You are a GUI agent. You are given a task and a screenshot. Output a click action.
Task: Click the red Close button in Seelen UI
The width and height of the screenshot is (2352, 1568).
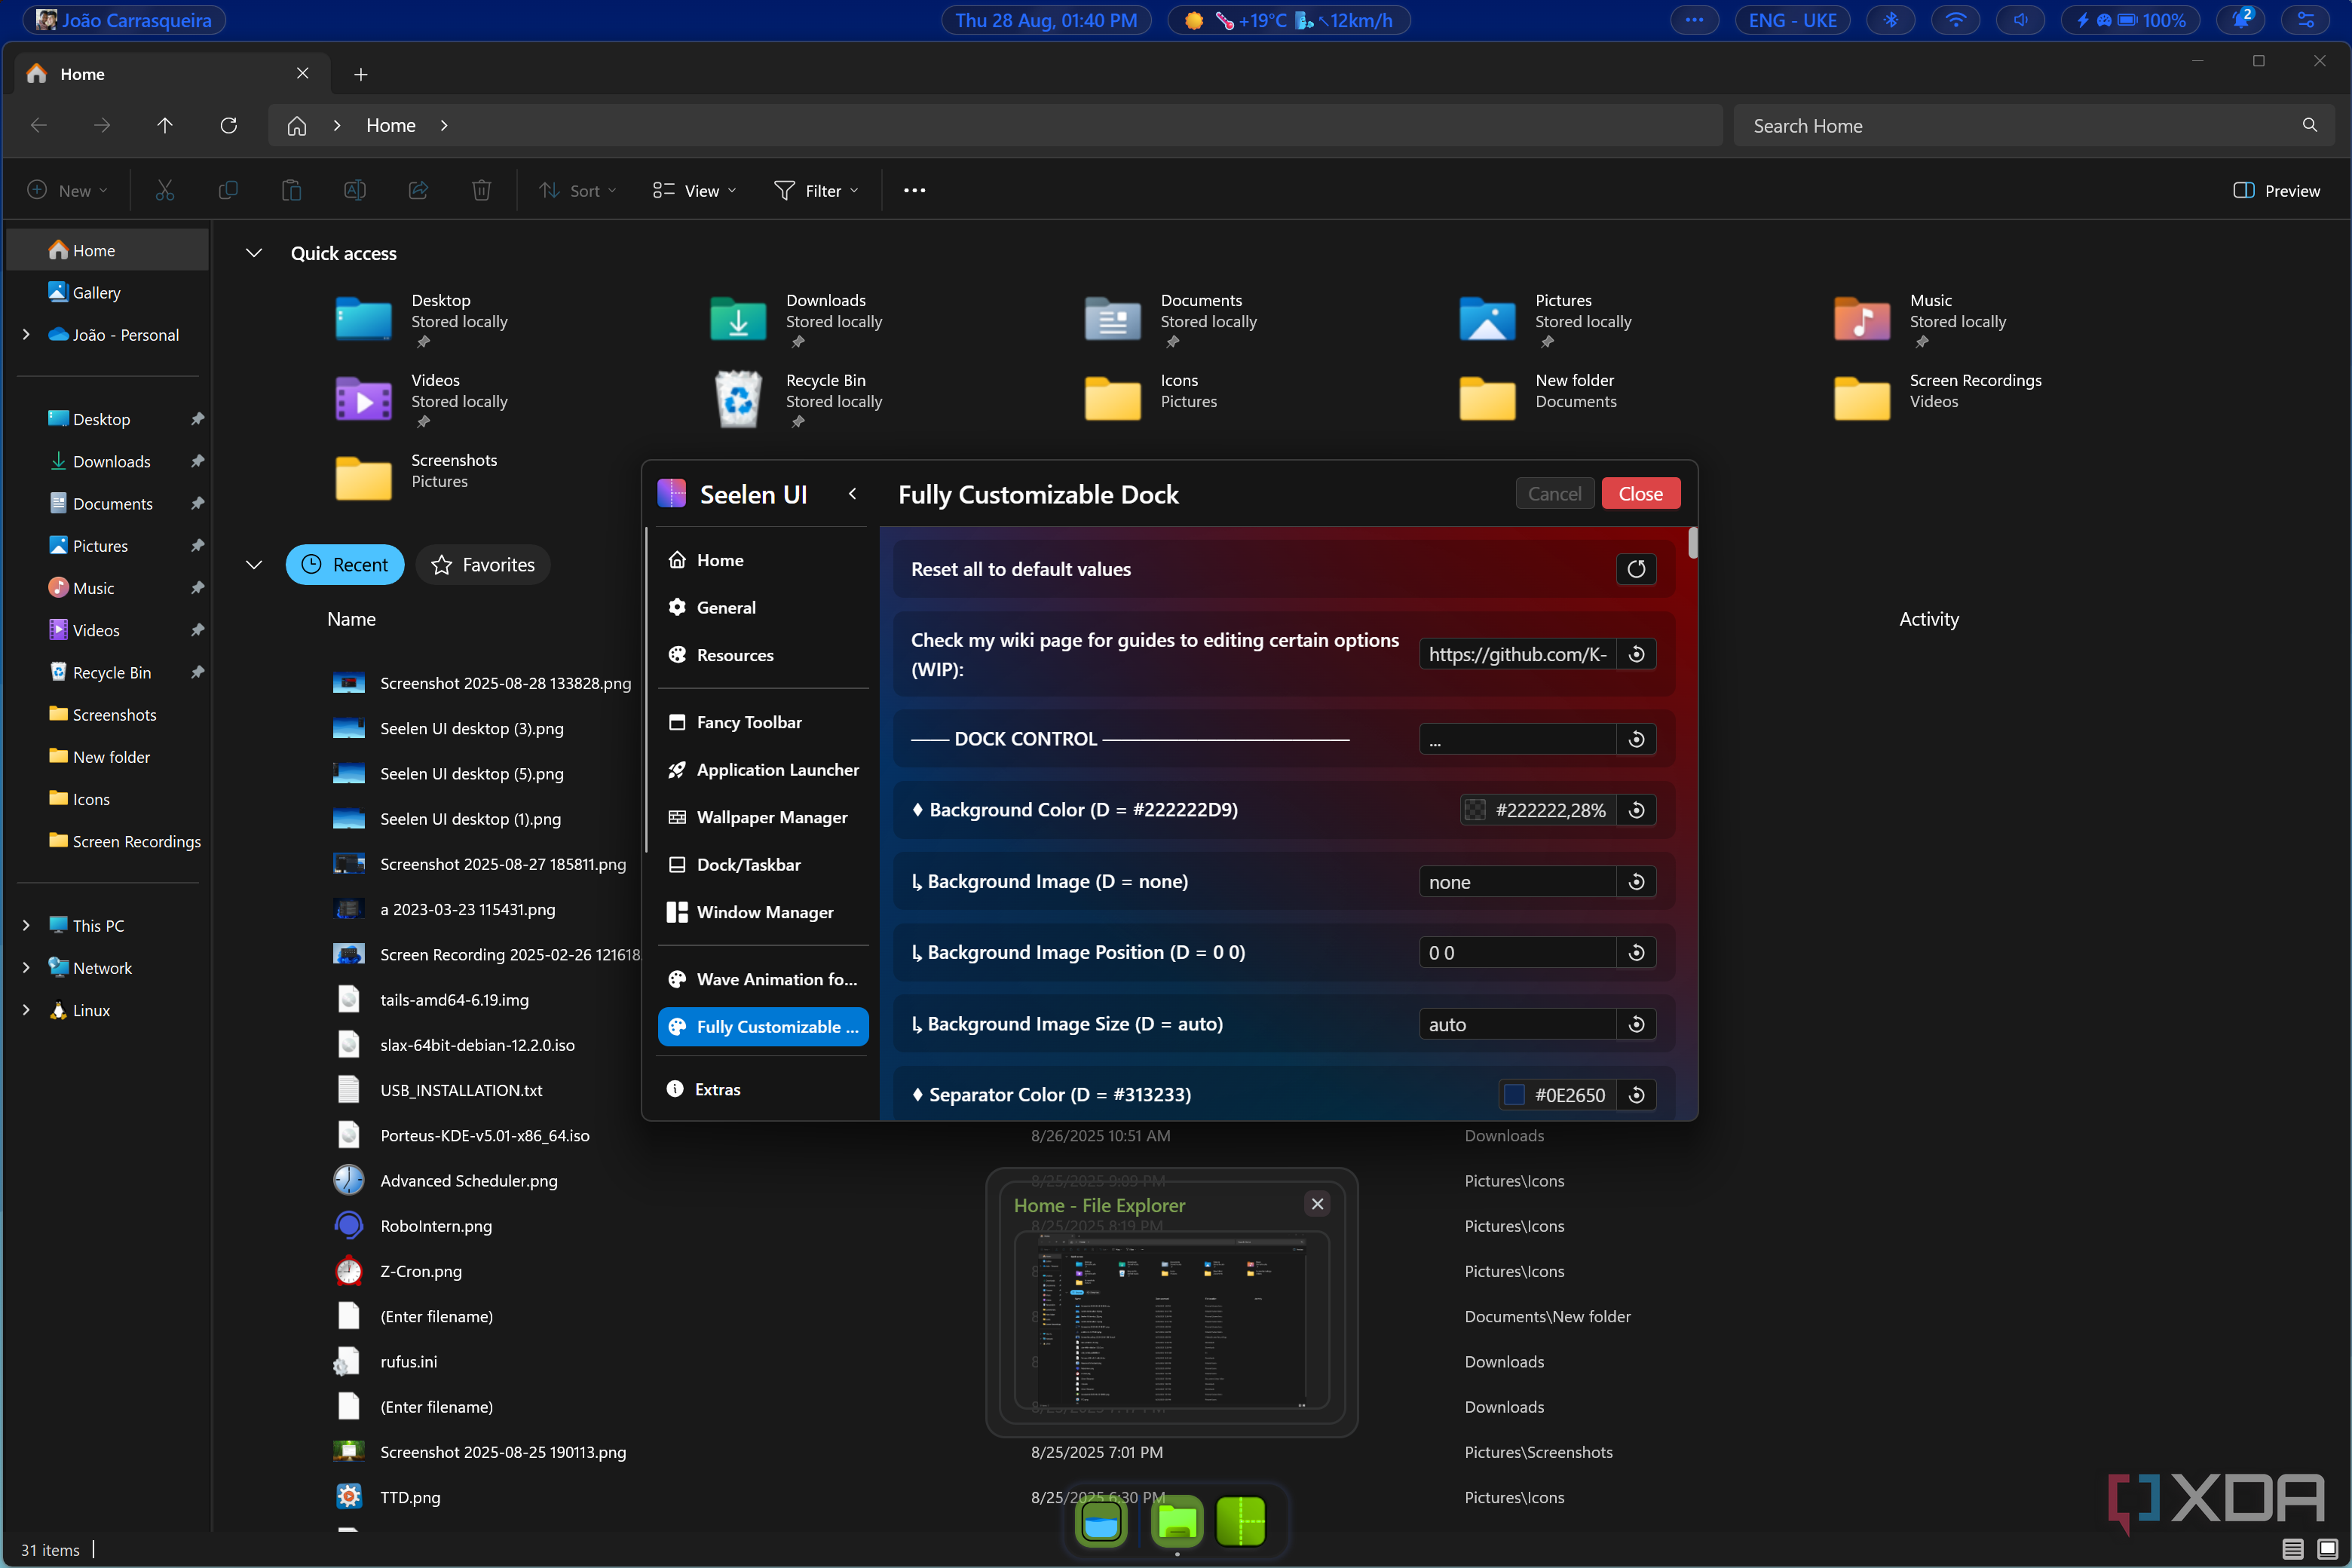point(1640,494)
